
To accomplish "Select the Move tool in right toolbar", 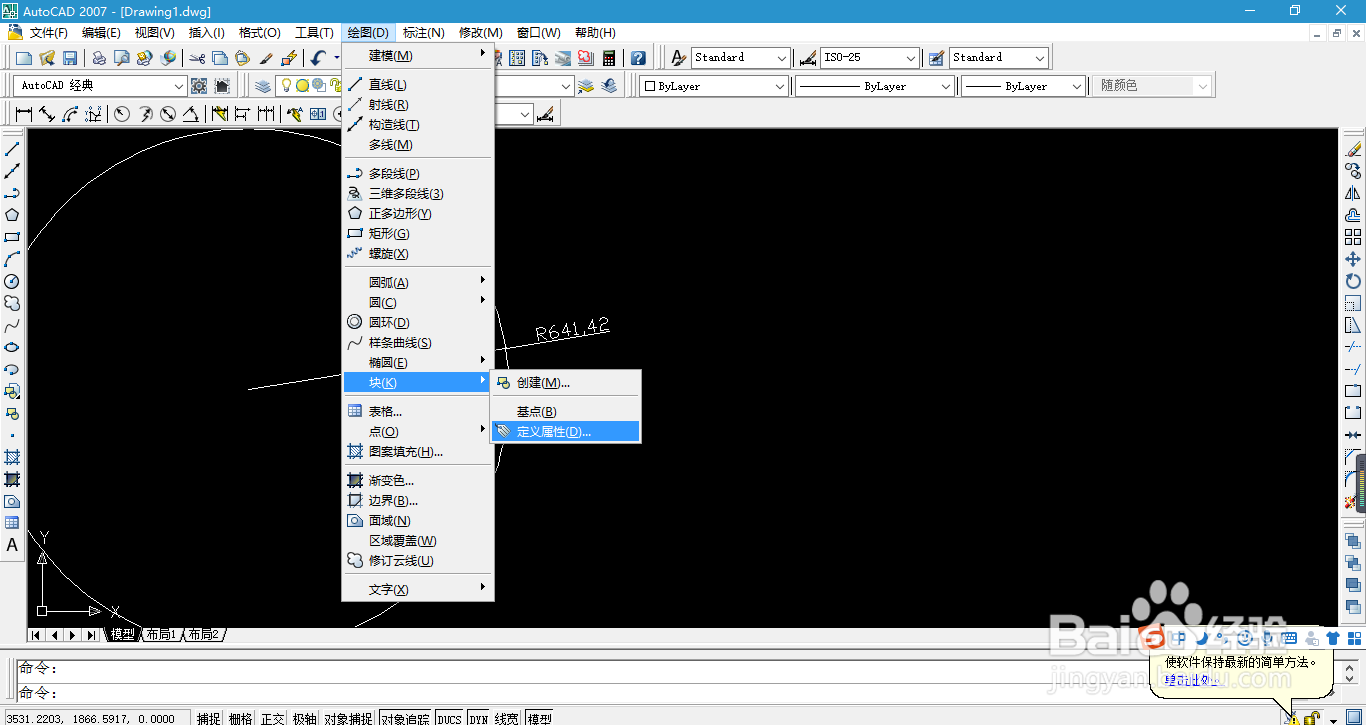I will [1353, 259].
